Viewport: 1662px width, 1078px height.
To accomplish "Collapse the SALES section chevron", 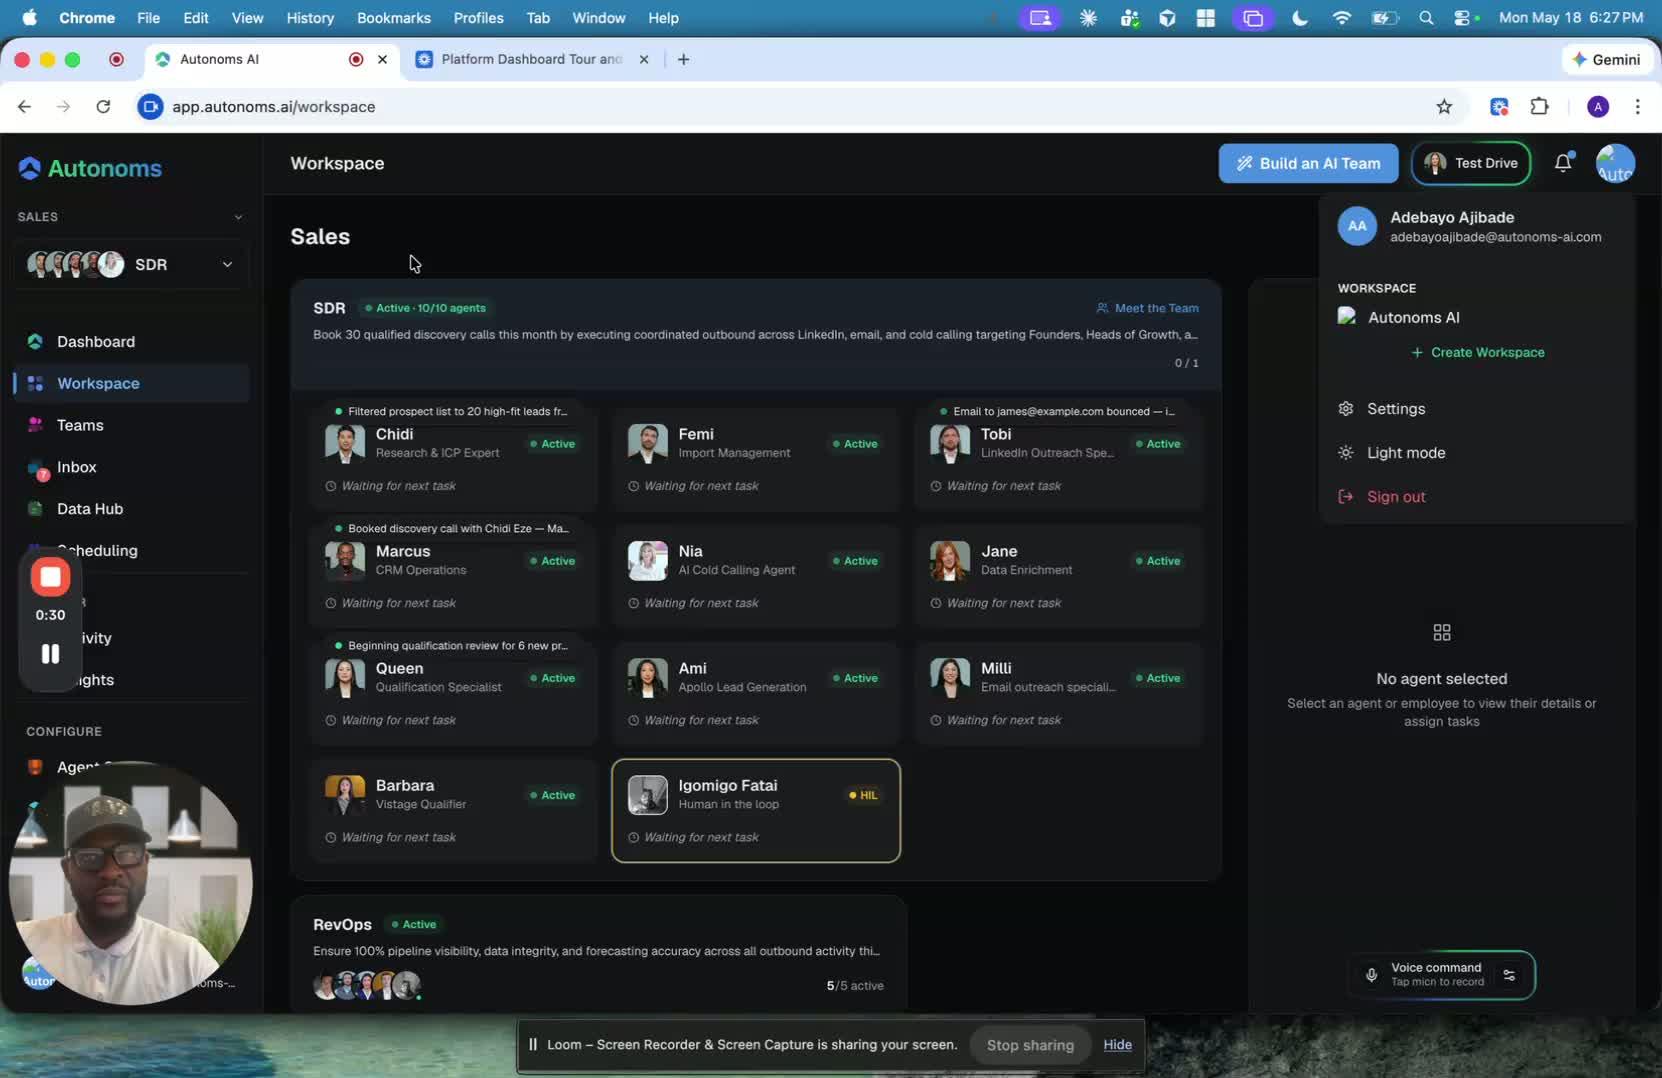I will tap(238, 217).
